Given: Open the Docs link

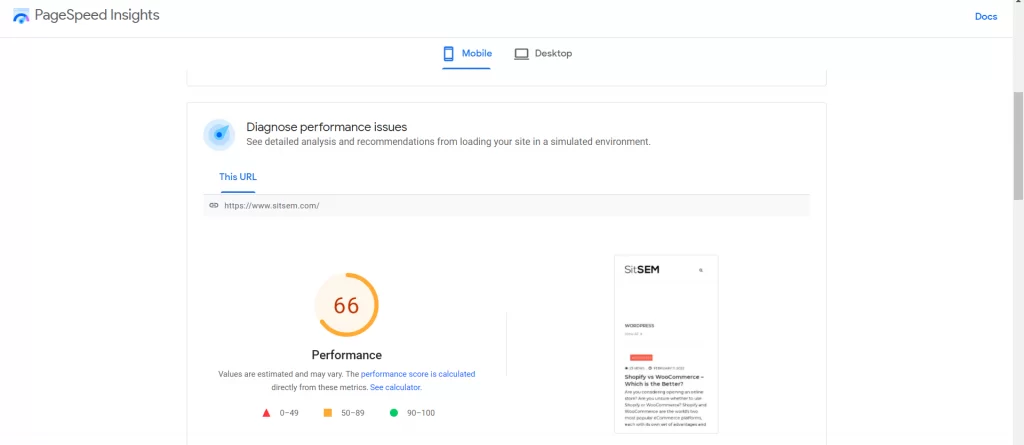Looking at the screenshot, I should point(985,16).
